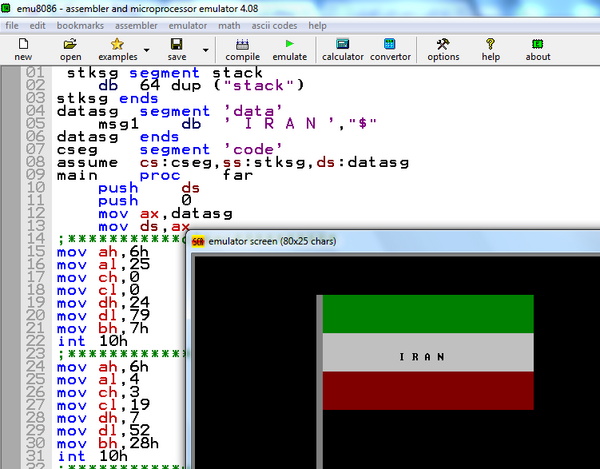Expand the save dropdown arrow
Image resolution: width=600 pixels, height=469 pixels.
click(x=205, y=50)
